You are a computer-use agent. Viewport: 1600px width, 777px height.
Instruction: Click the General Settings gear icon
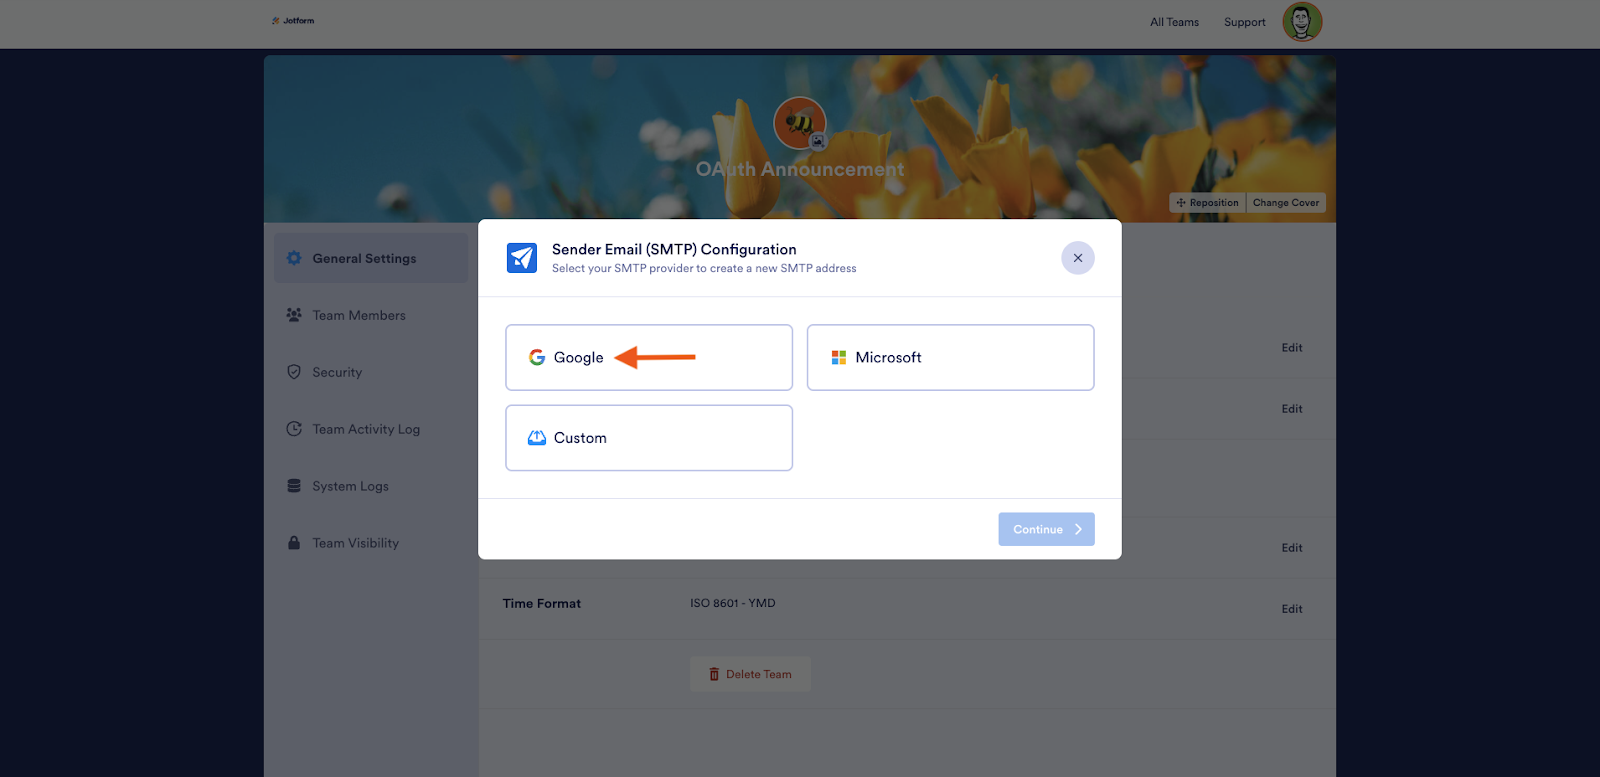pos(294,258)
